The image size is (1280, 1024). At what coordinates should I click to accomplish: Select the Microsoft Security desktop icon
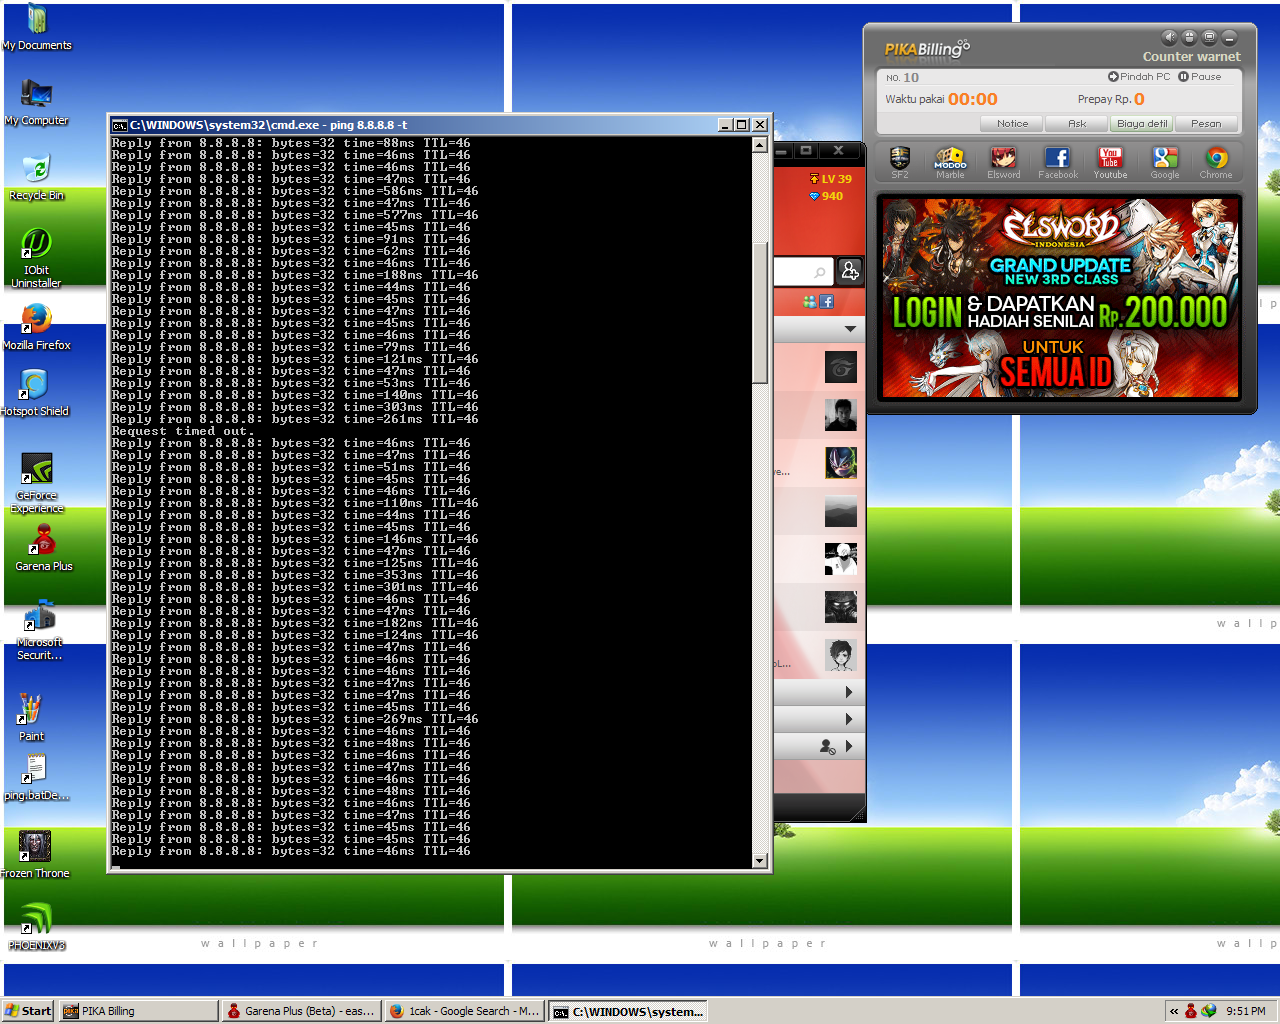(40, 632)
